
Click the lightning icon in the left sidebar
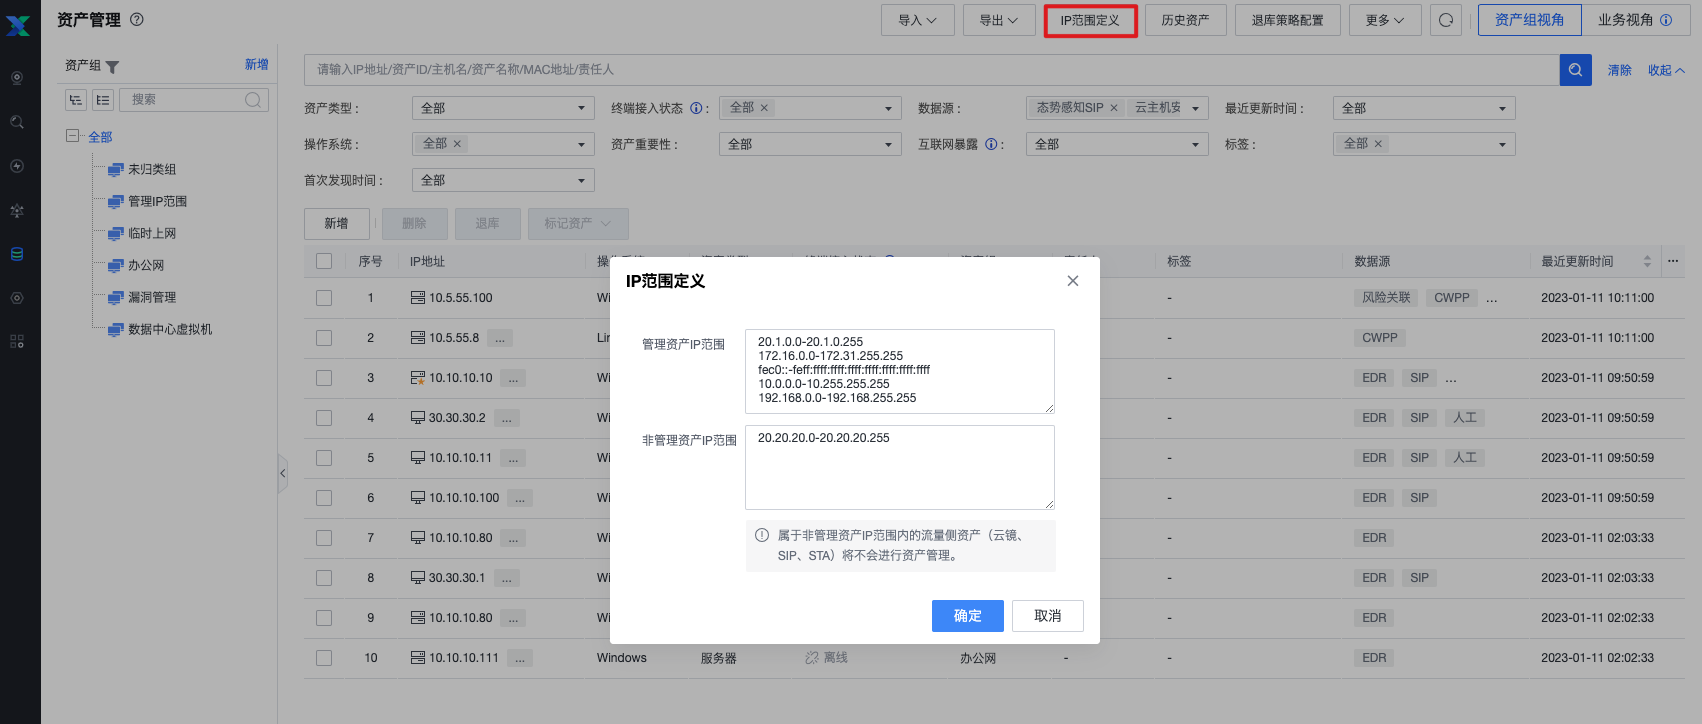coord(17,166)
